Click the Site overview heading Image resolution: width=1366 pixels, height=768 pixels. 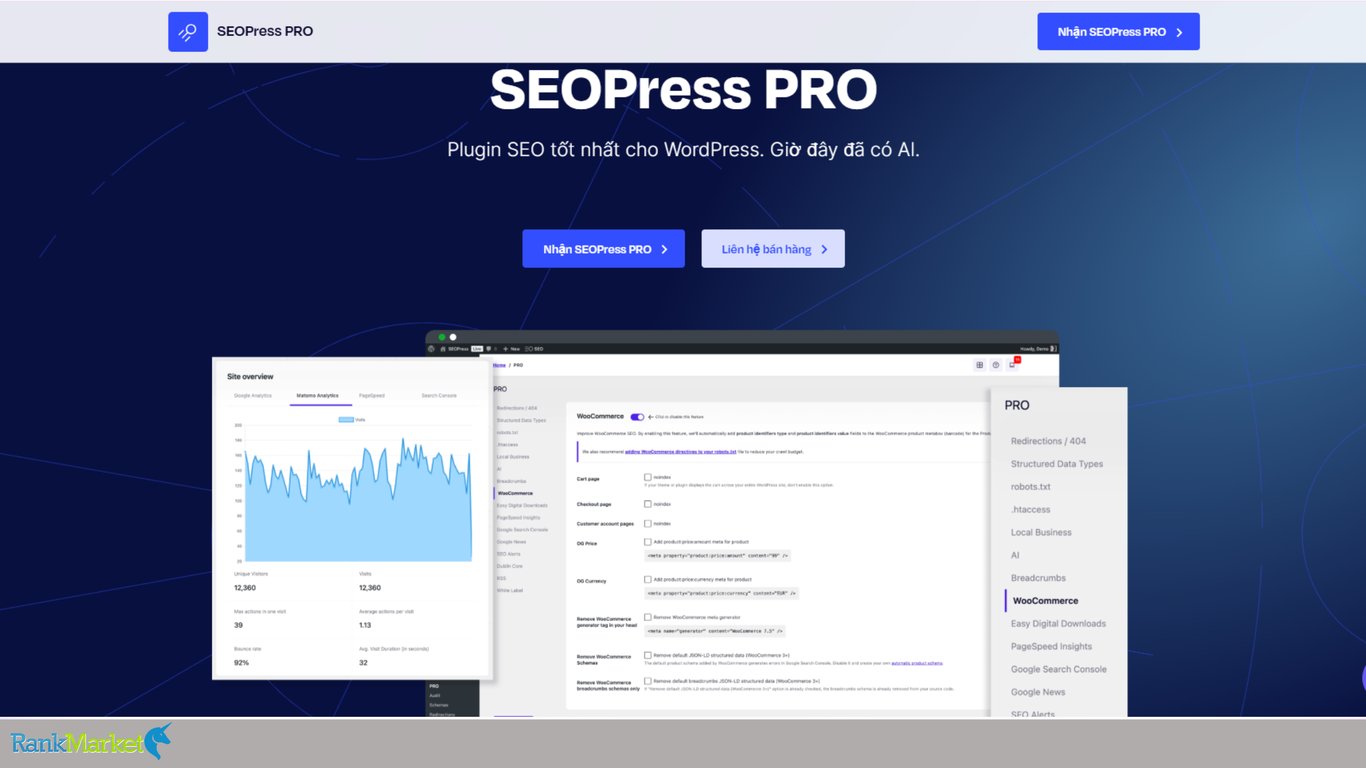(250, 377)
